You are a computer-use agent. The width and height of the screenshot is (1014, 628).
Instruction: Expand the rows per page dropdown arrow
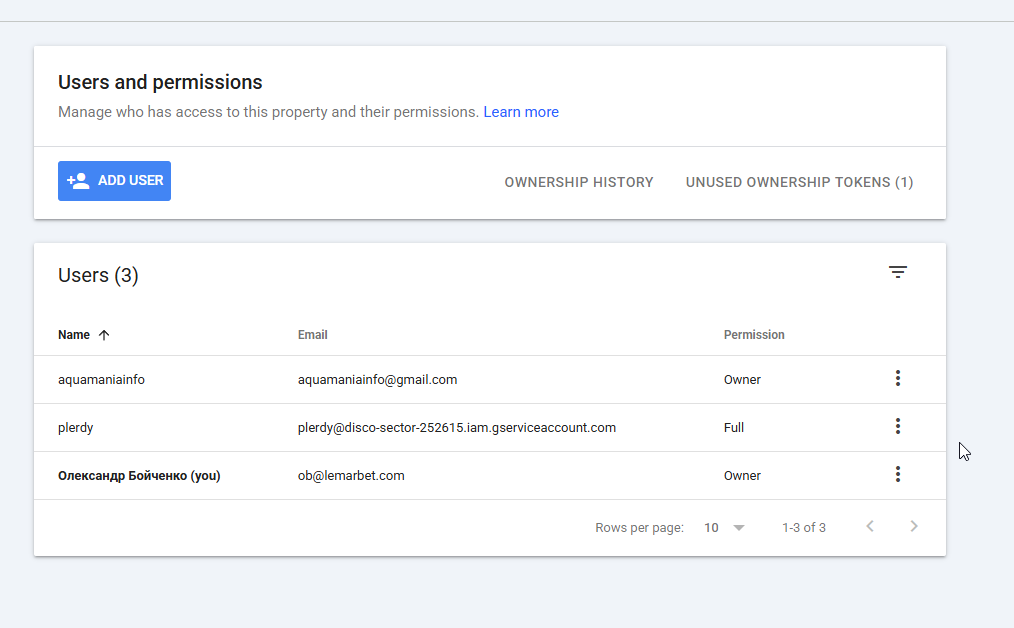click(x=739, y=528)
